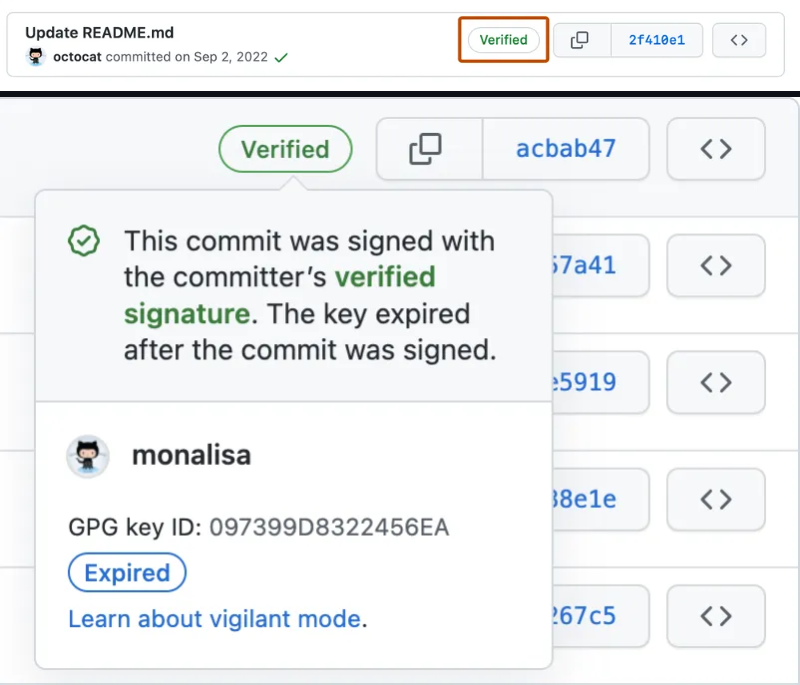The image size is (800, 685).
Task: Click the large Verified badge
Action: pyautogui.click(x=285, y=148)
